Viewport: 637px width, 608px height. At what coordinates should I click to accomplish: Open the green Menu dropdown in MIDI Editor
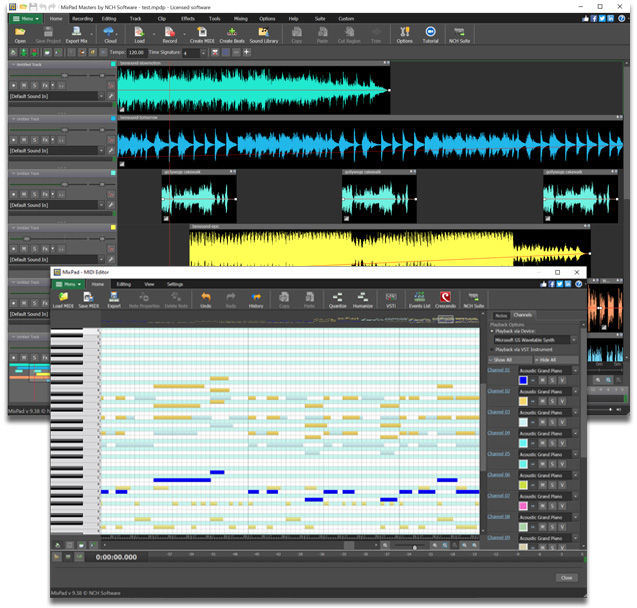(x=68, y=284)
